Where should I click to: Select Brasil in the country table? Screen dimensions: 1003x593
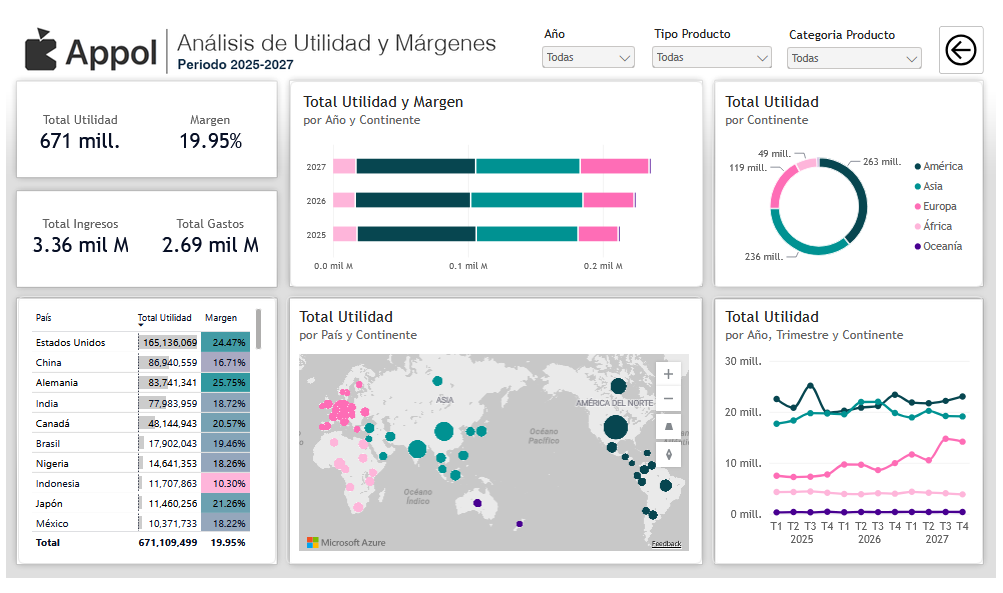click(48, 443)
